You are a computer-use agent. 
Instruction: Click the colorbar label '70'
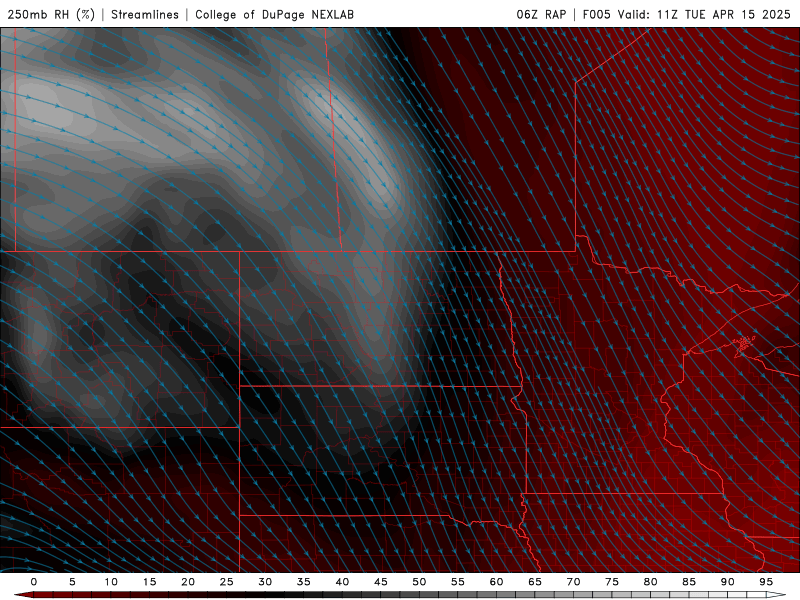573,582
